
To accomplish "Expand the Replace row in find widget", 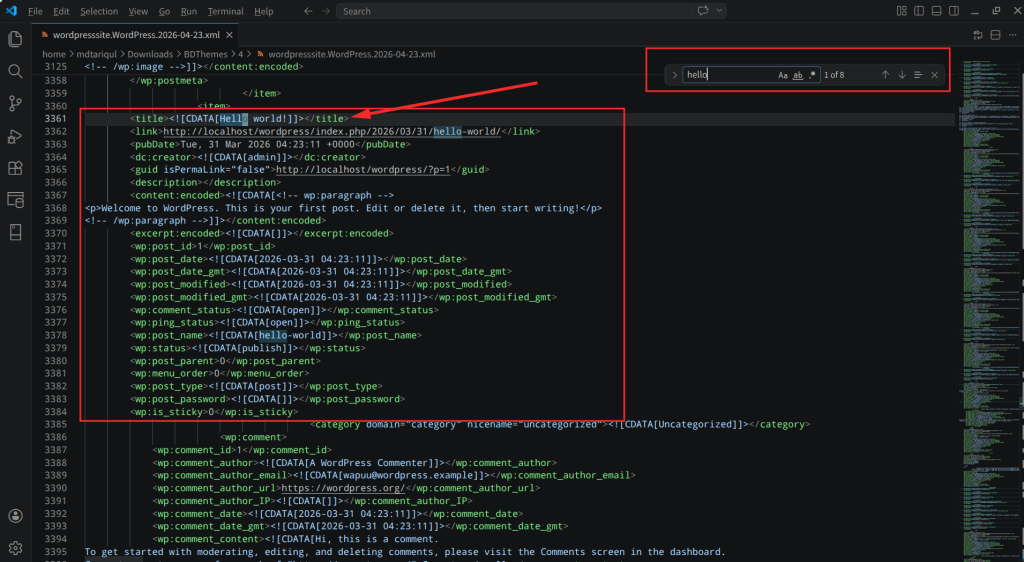I will click(675, 74).
